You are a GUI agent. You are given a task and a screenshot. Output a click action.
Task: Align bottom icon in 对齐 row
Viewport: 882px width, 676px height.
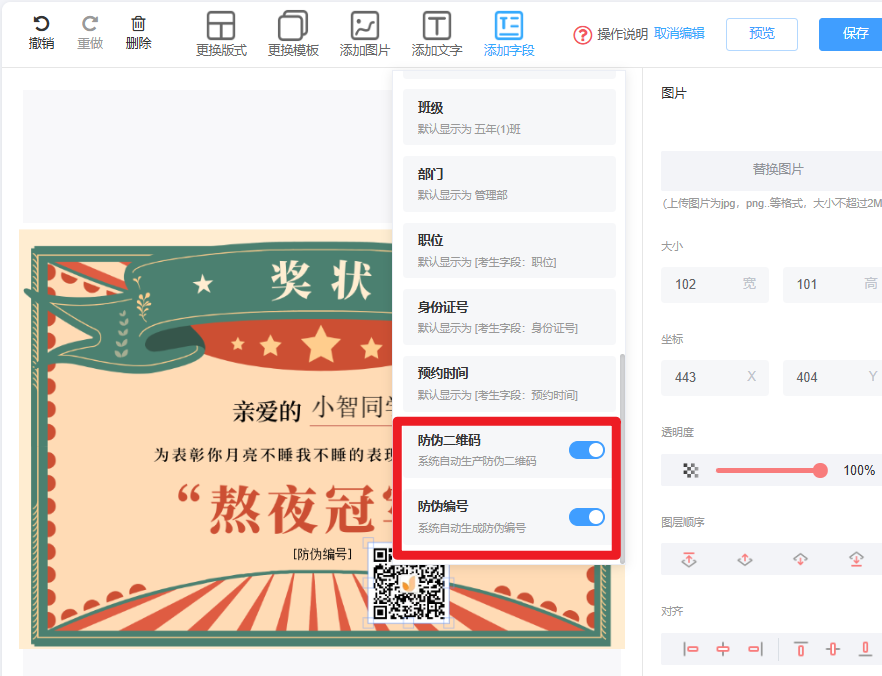[866, 650]
